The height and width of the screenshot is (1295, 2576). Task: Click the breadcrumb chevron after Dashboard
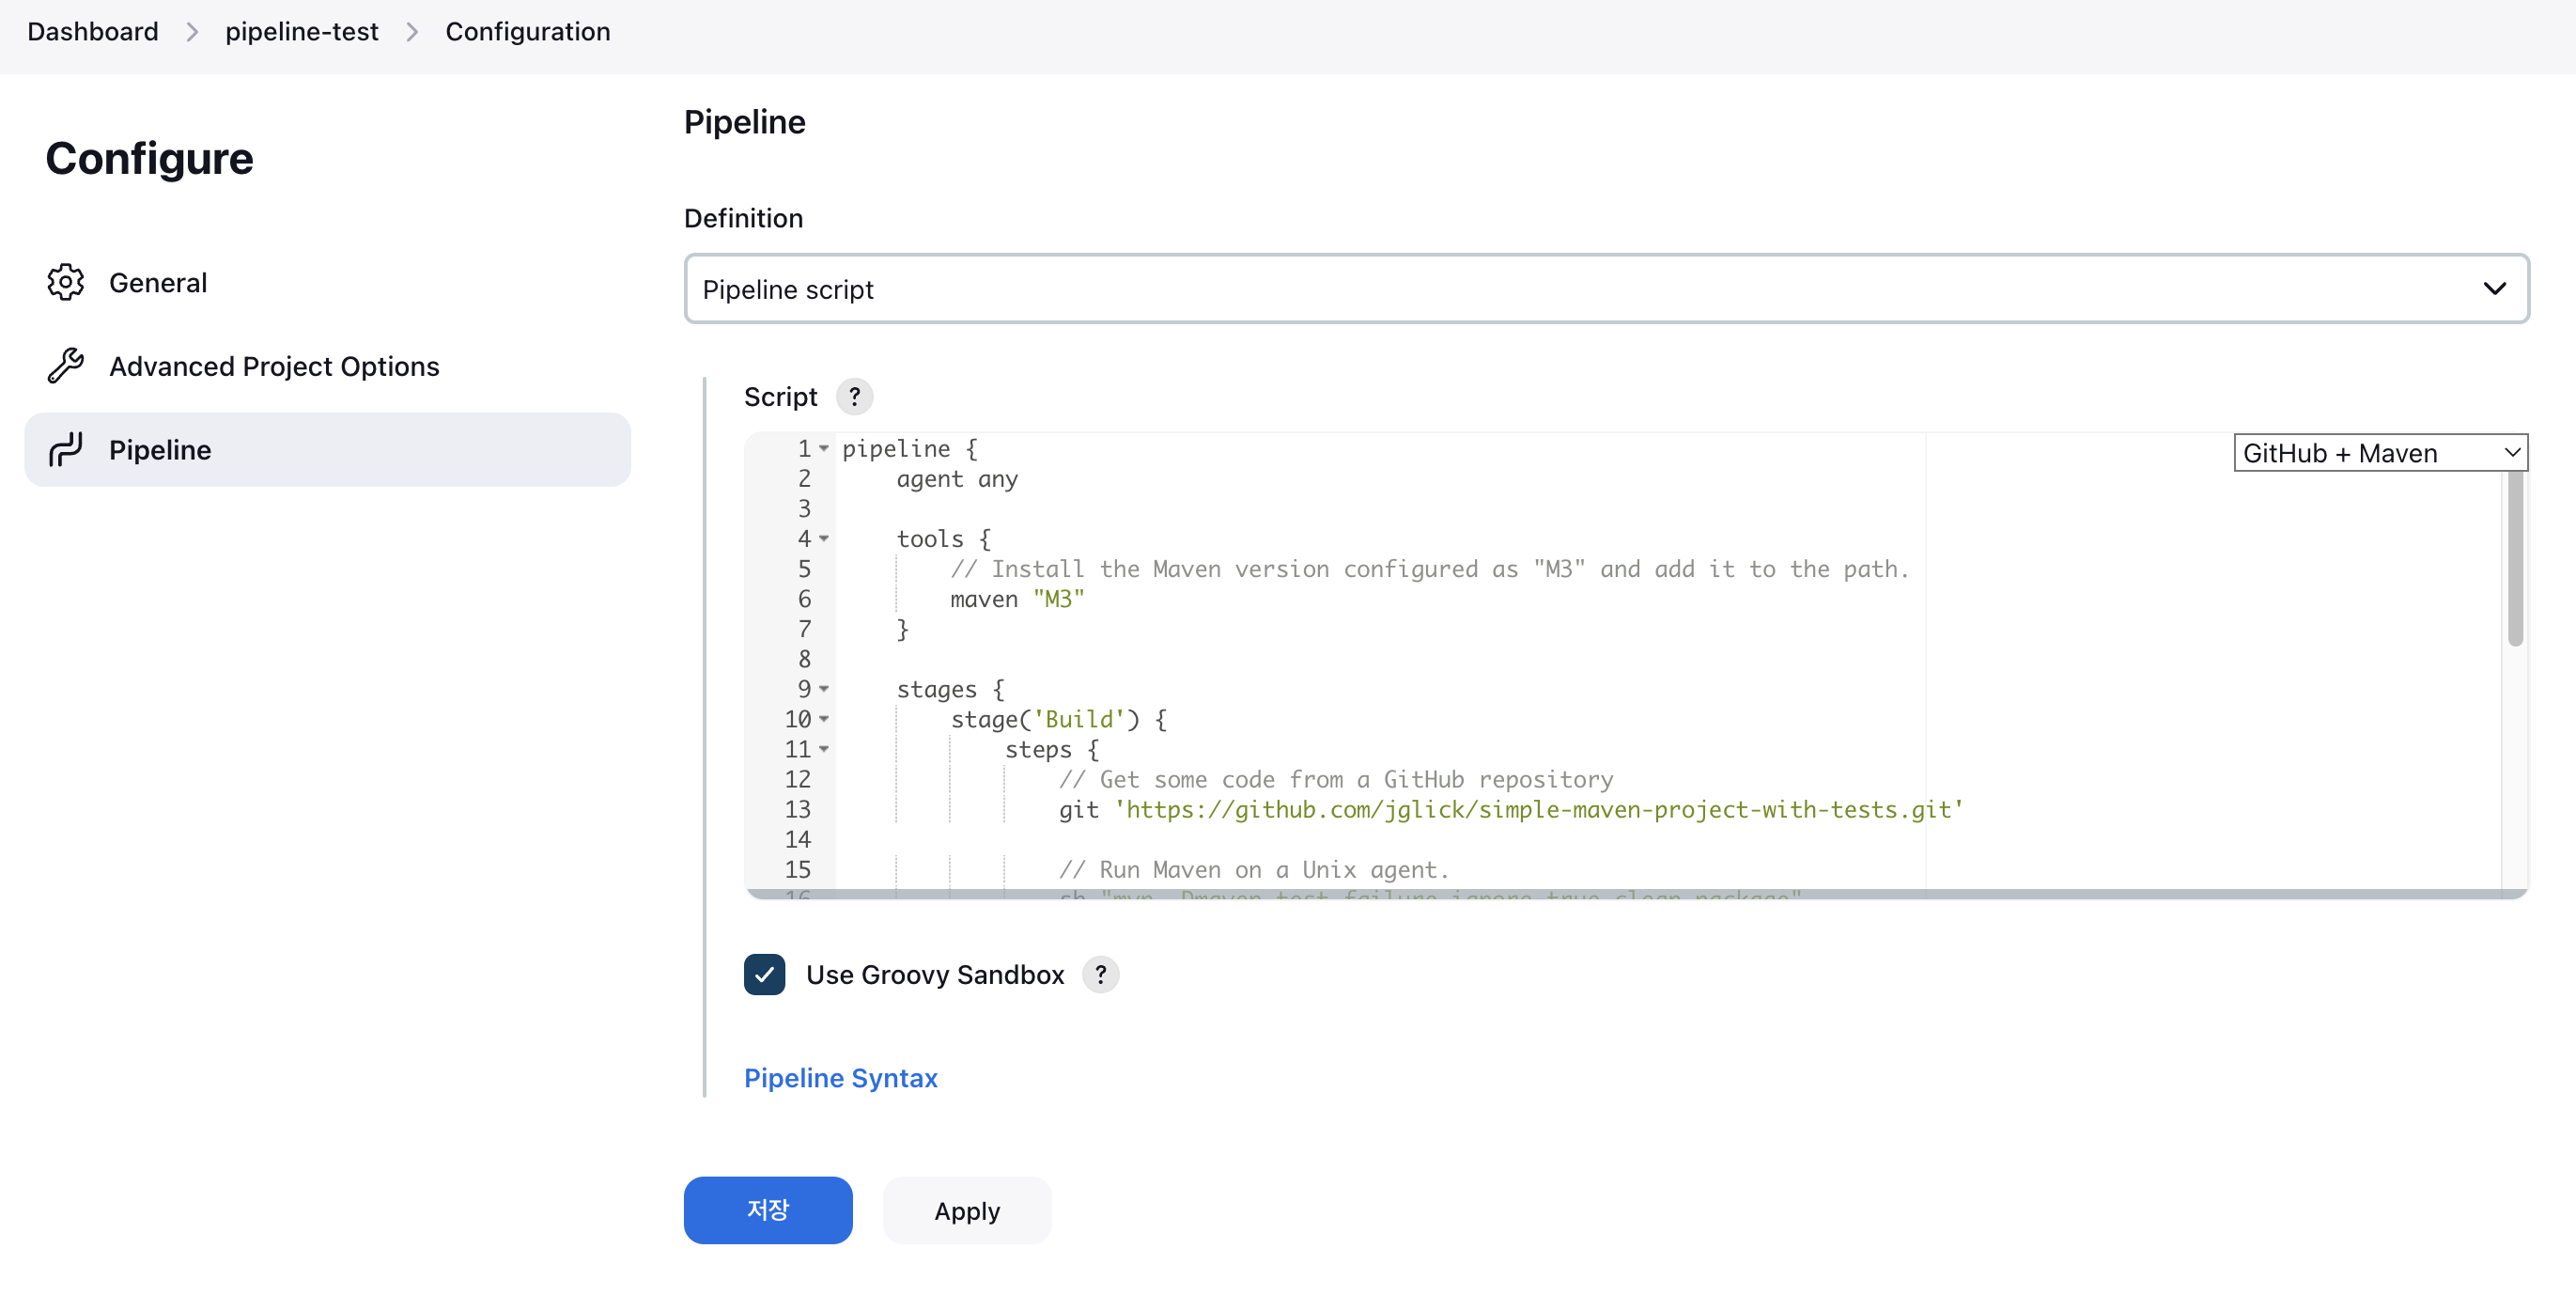(x=192, y=32)
